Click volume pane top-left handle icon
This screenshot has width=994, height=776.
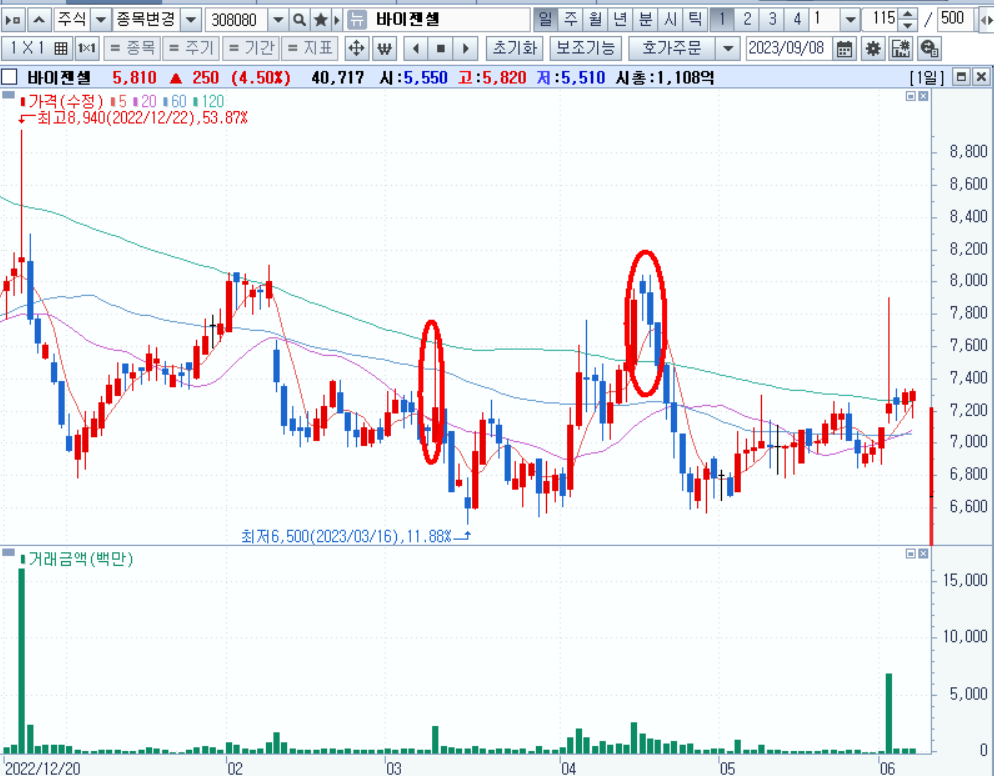pyautogui.click(x=8, y=553)
